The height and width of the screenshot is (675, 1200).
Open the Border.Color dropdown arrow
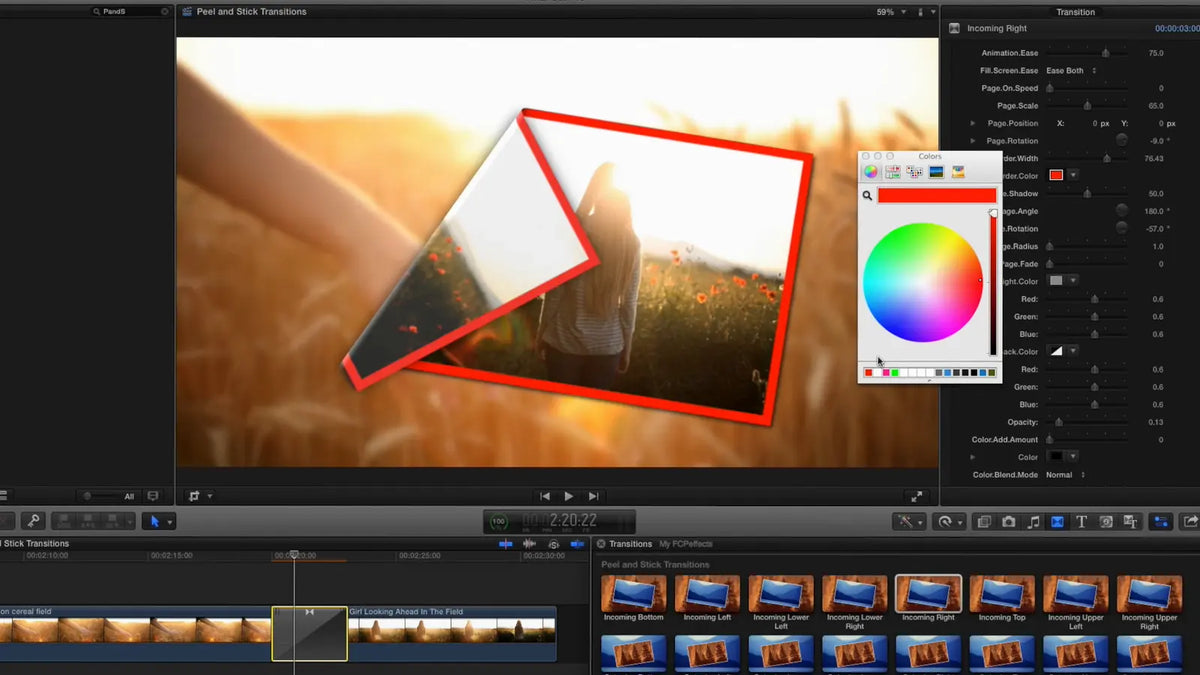1073,175
